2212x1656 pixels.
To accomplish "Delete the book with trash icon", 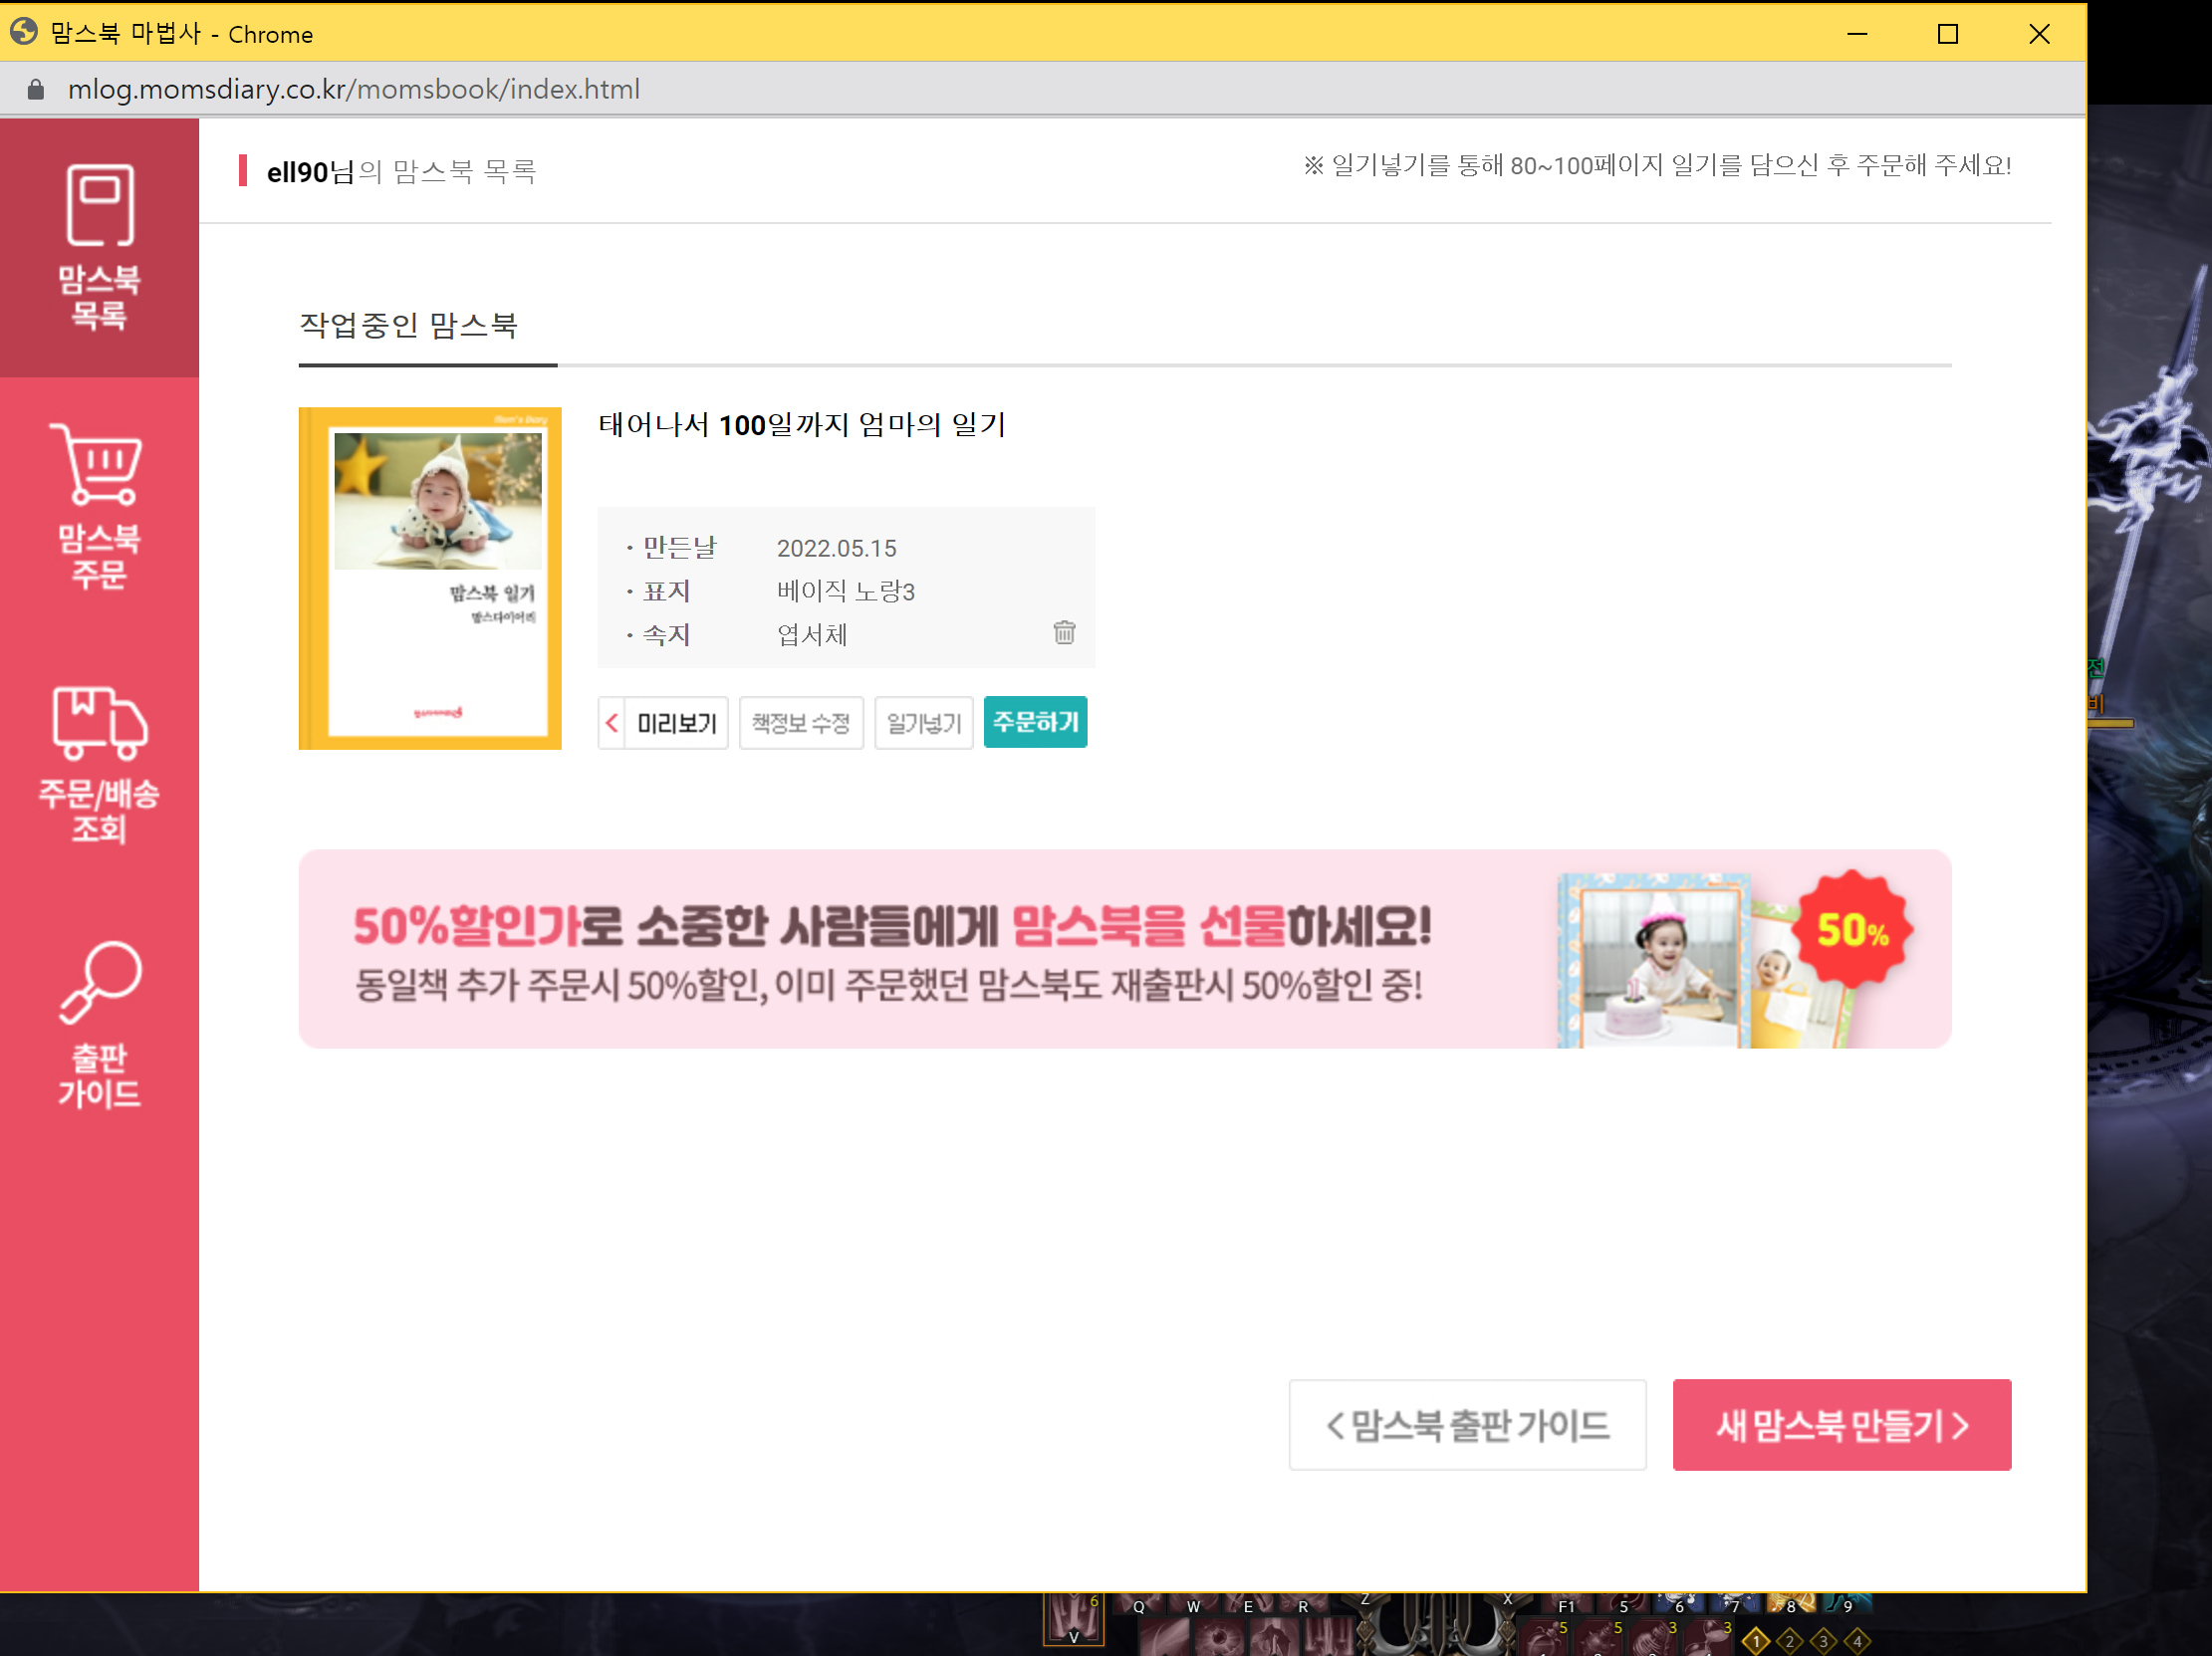I will 1064,632.
